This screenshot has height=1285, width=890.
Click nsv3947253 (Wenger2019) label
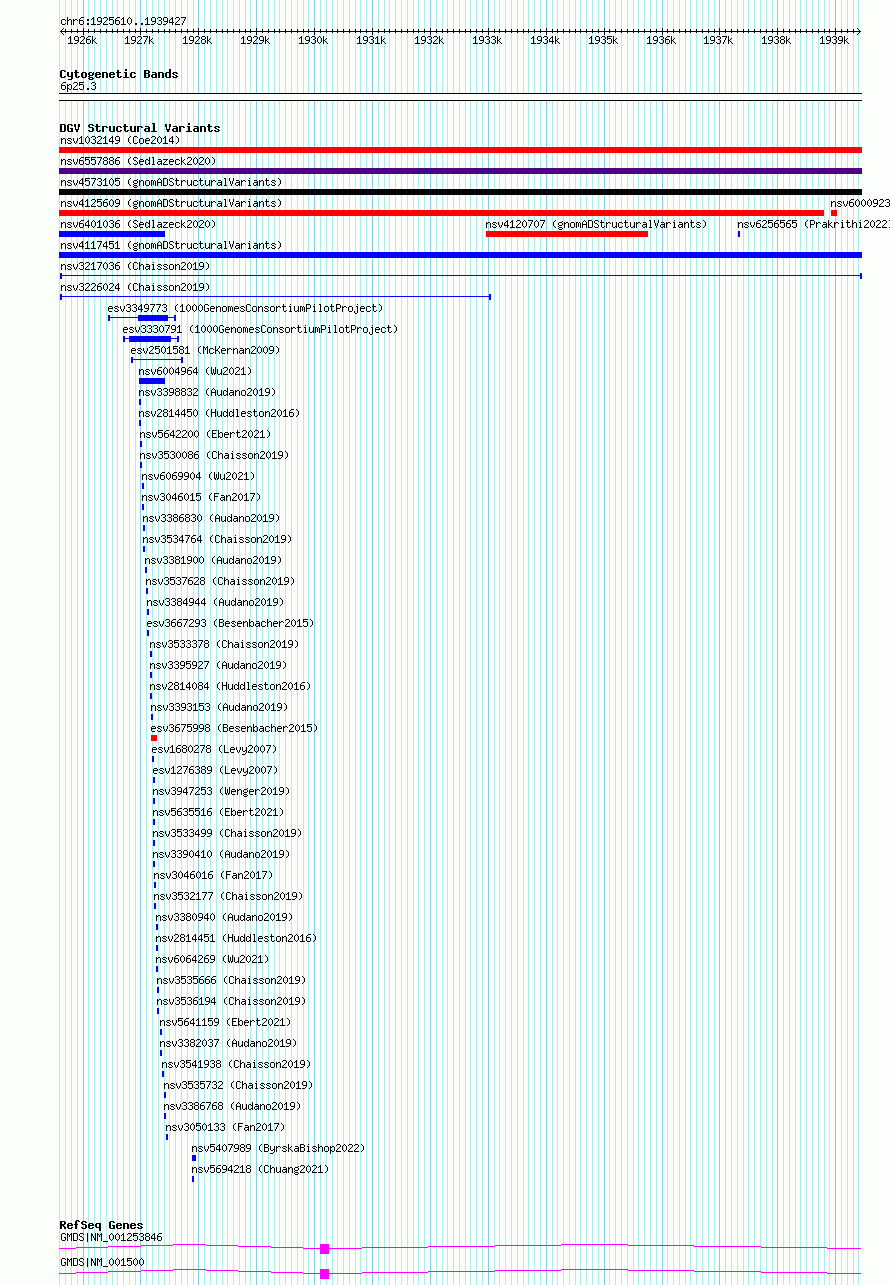point(221,791)
